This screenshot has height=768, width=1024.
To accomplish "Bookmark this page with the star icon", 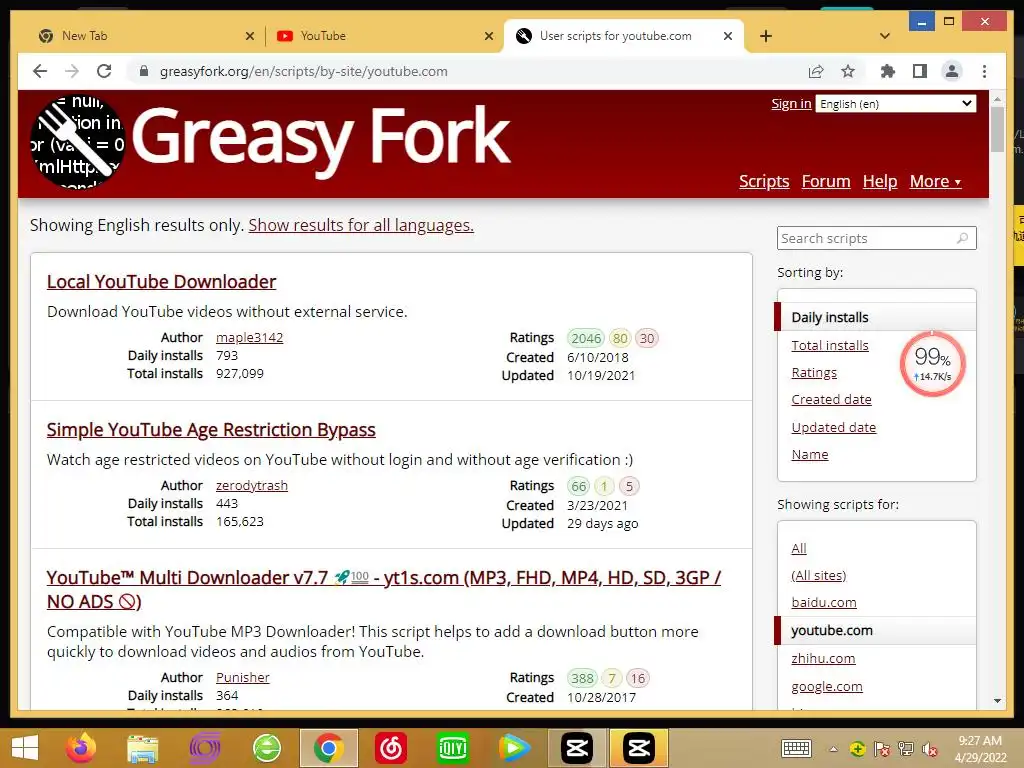I will [848, 71].
